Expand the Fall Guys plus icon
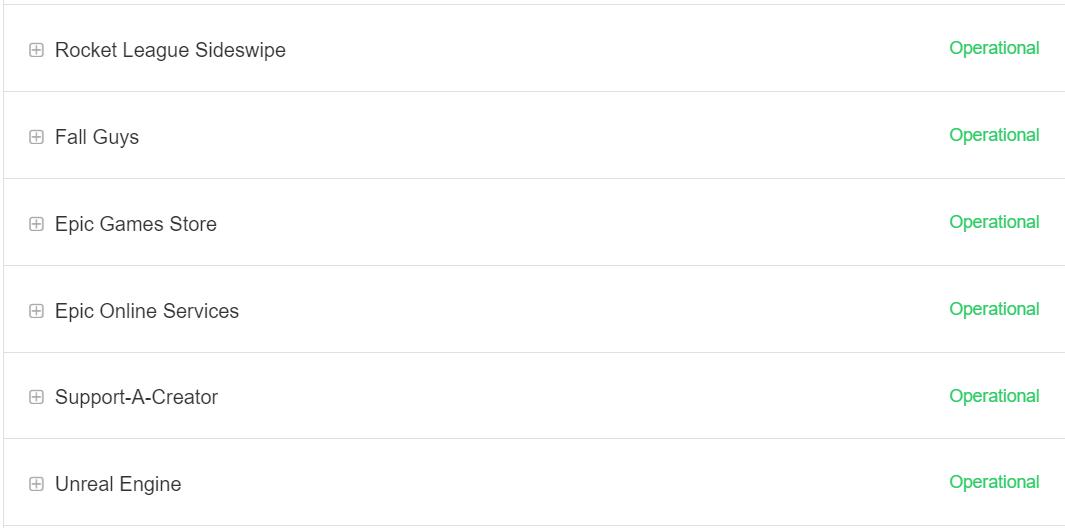The width and height of the screenshot is (1065, 528). pos(36,137)
